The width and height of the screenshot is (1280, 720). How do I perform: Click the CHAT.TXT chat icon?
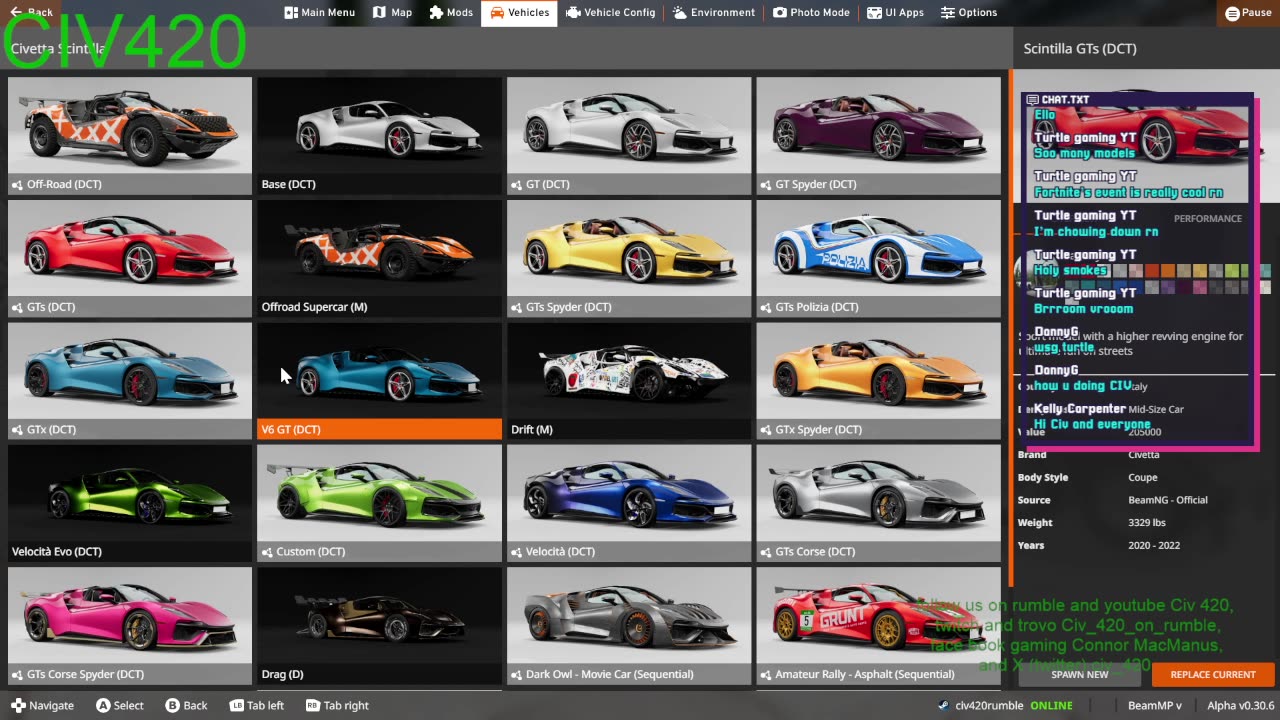click(x=1032, y=100)
